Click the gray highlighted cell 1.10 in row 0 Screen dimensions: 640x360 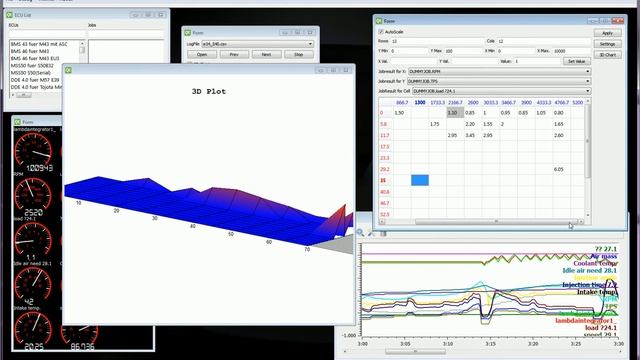pos(455,113)
